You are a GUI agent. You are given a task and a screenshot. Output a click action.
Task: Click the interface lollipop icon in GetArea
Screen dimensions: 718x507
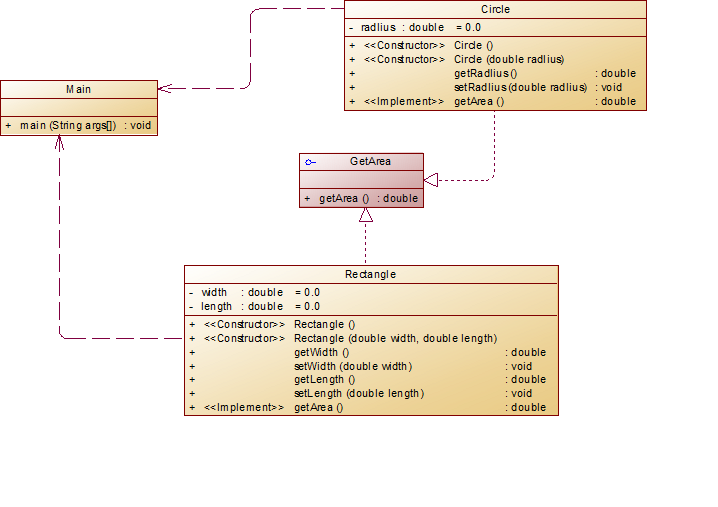[310, 162]
